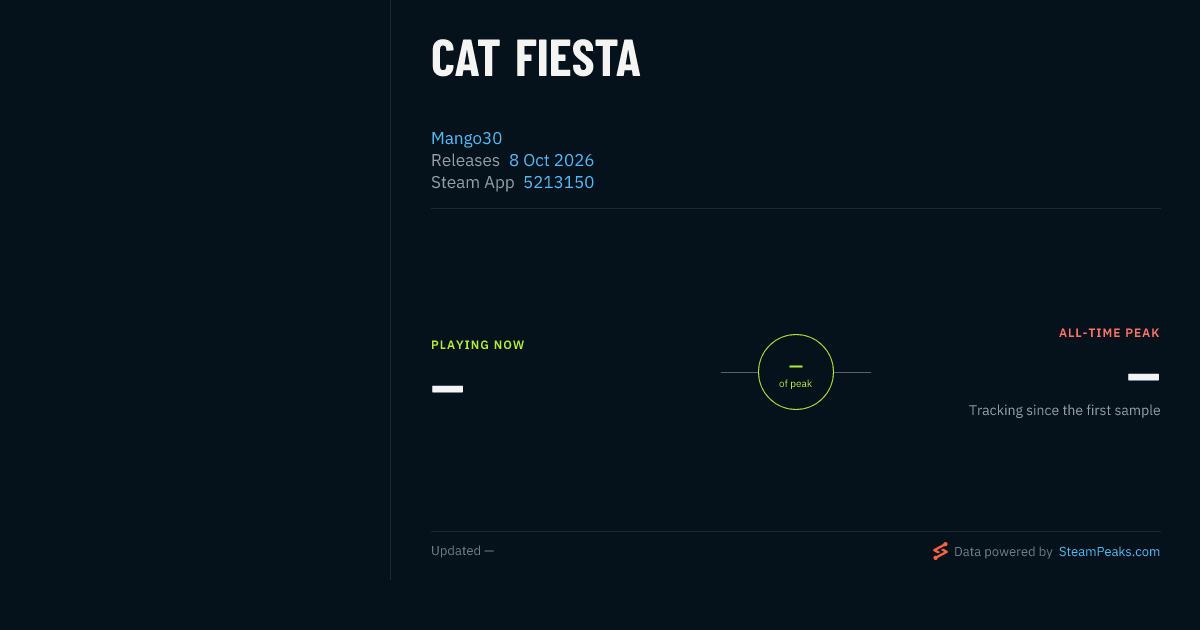Viewport: 1200px width, 630px height.
Task: Click the Tracking since the first sample text
Action: pyautogui.click(x=1064, y=410)
